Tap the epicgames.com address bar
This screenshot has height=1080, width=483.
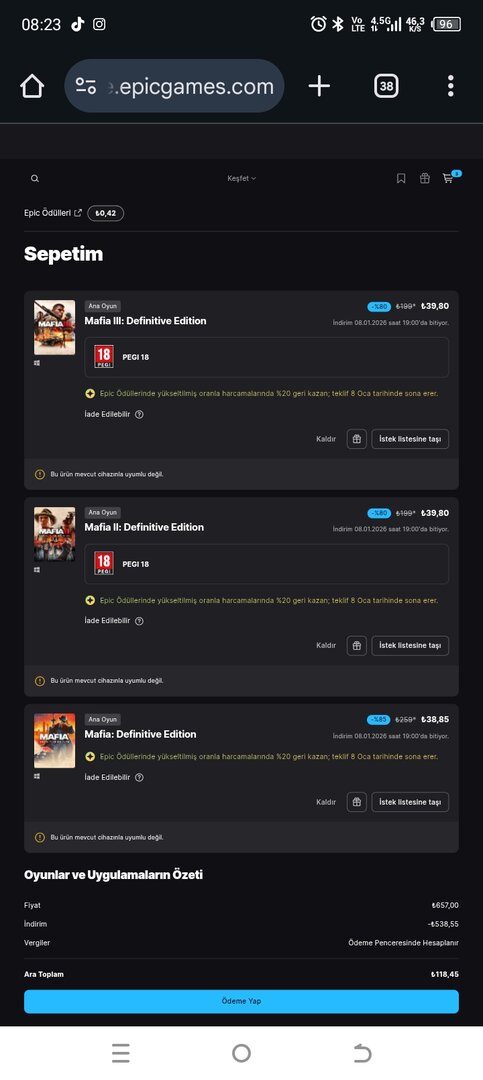[174, 86]
